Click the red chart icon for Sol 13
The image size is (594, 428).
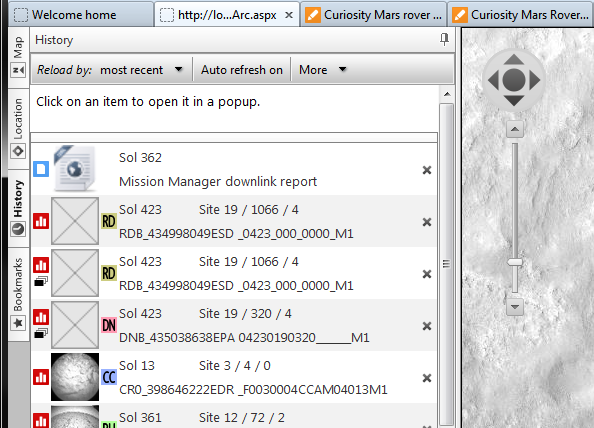41,377
